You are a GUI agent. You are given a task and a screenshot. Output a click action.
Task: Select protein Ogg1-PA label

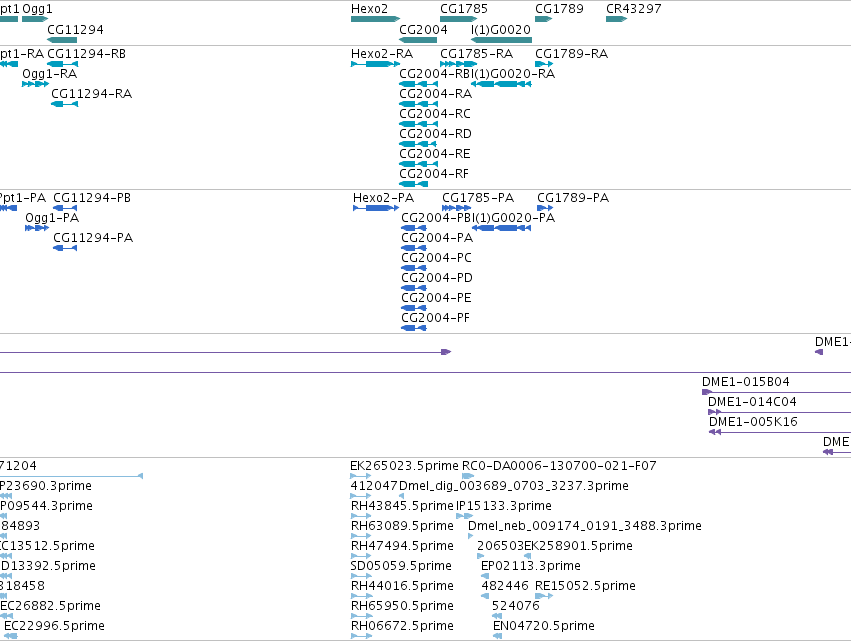pos(52,218)
